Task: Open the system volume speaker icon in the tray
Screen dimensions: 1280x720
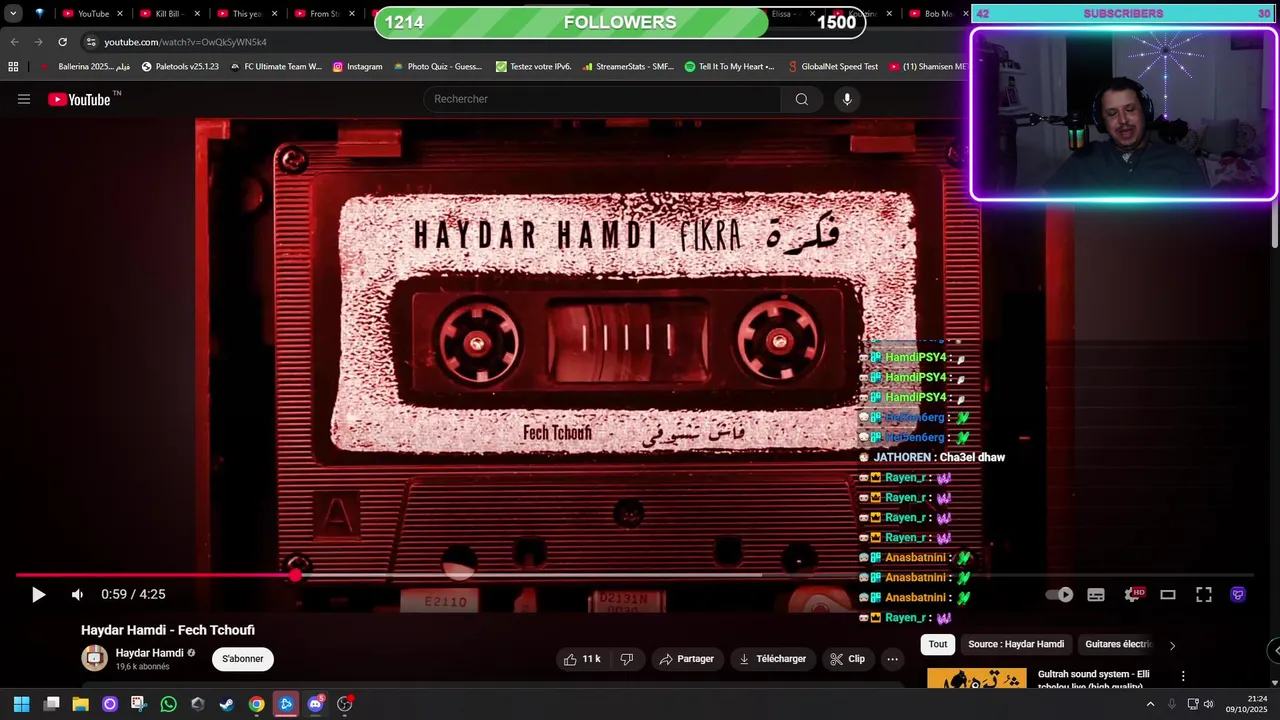Action: pos(1209,704)
